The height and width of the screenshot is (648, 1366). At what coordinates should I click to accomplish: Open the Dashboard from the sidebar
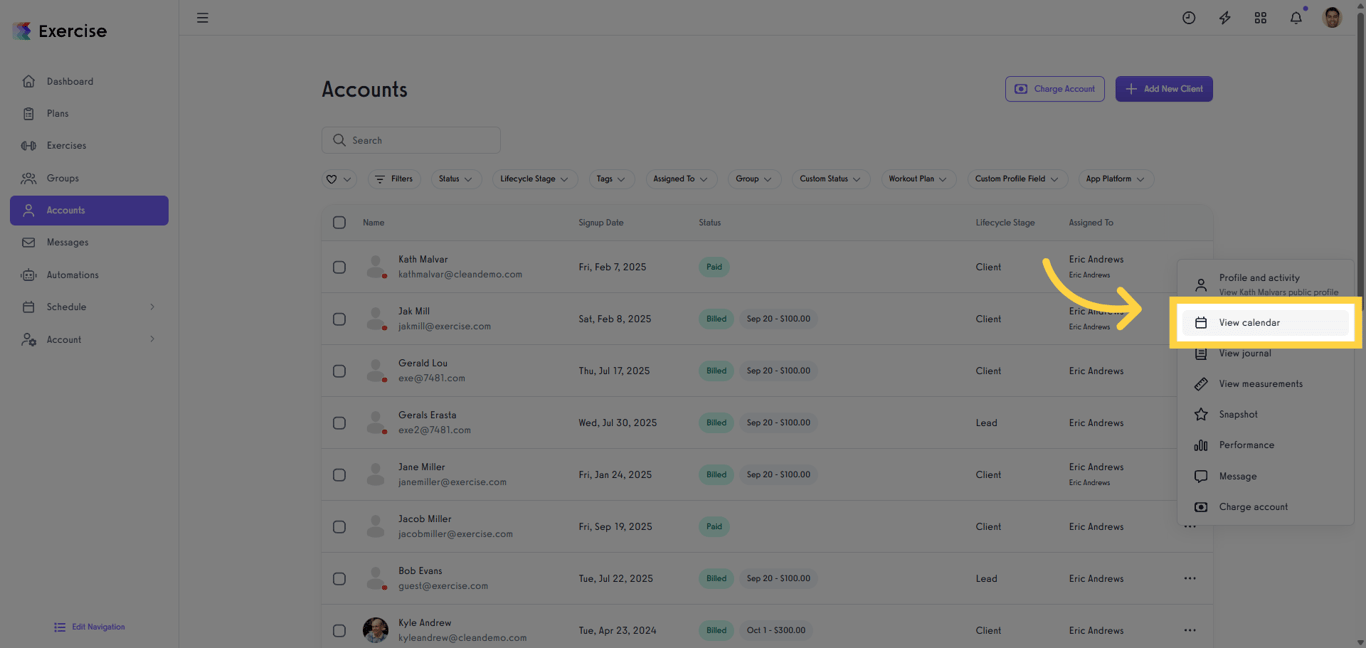[70, 81]
